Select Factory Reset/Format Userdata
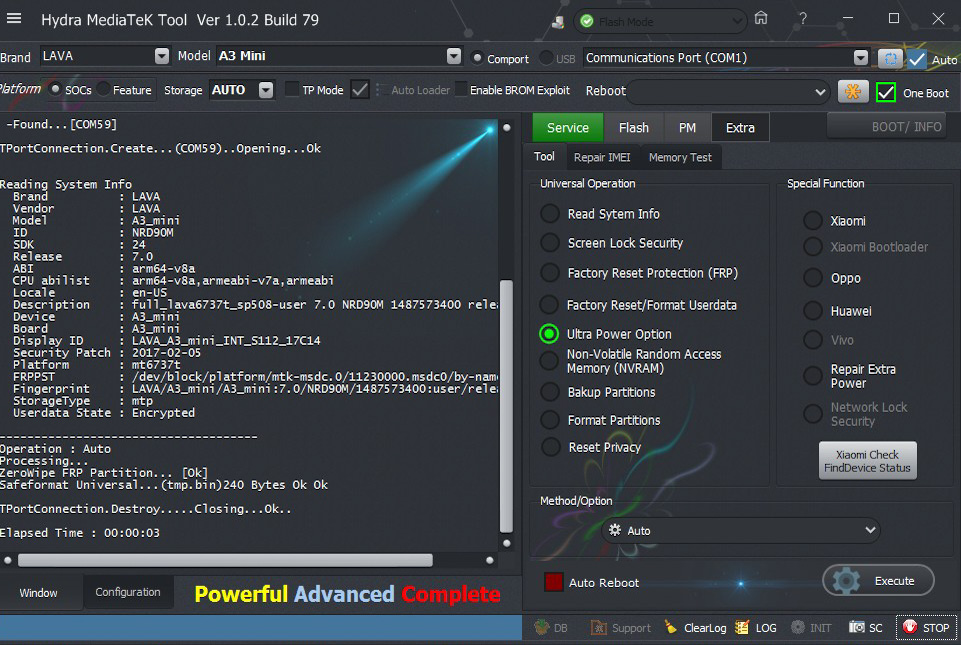961x645 pixels. 549,305
